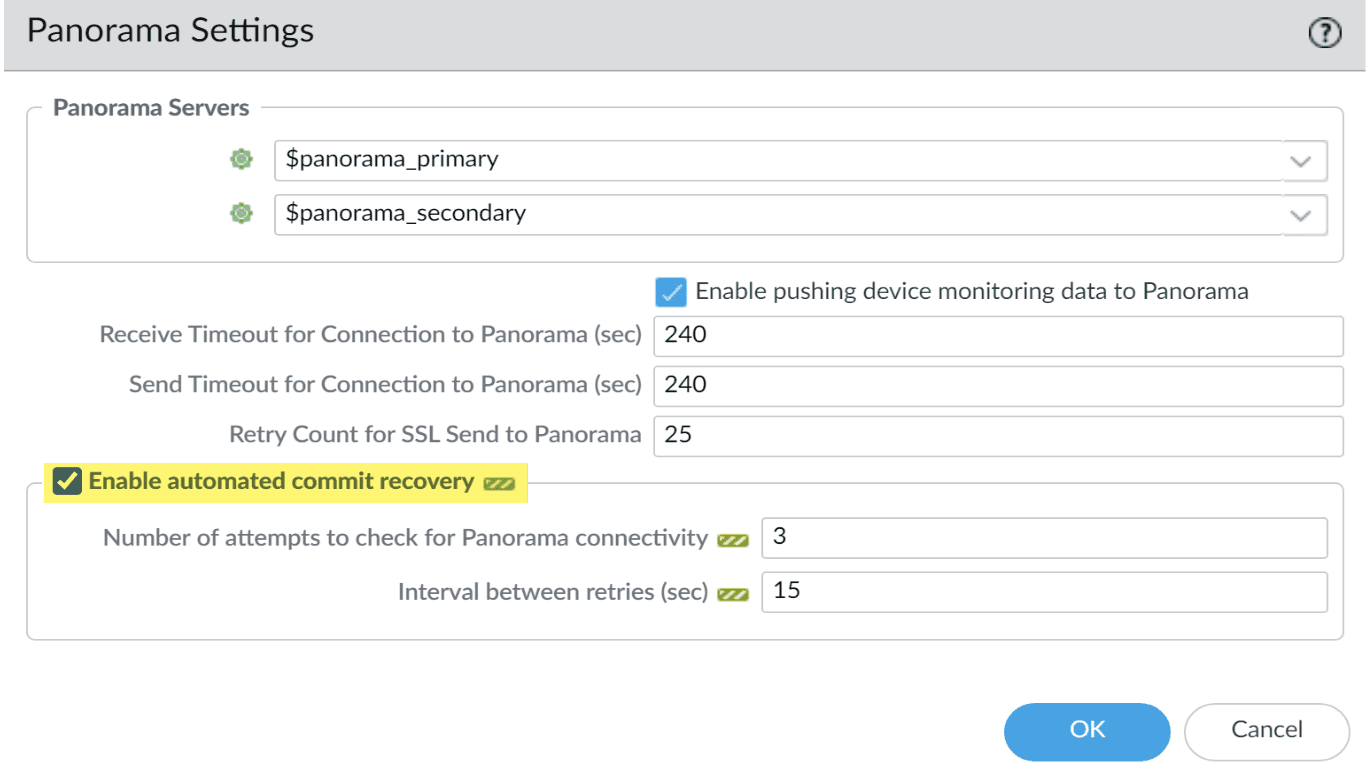Toggle Enable automated commit recovery checkbox
Image resolution: width=1368 pixels, height=764 pixels.
67,482
